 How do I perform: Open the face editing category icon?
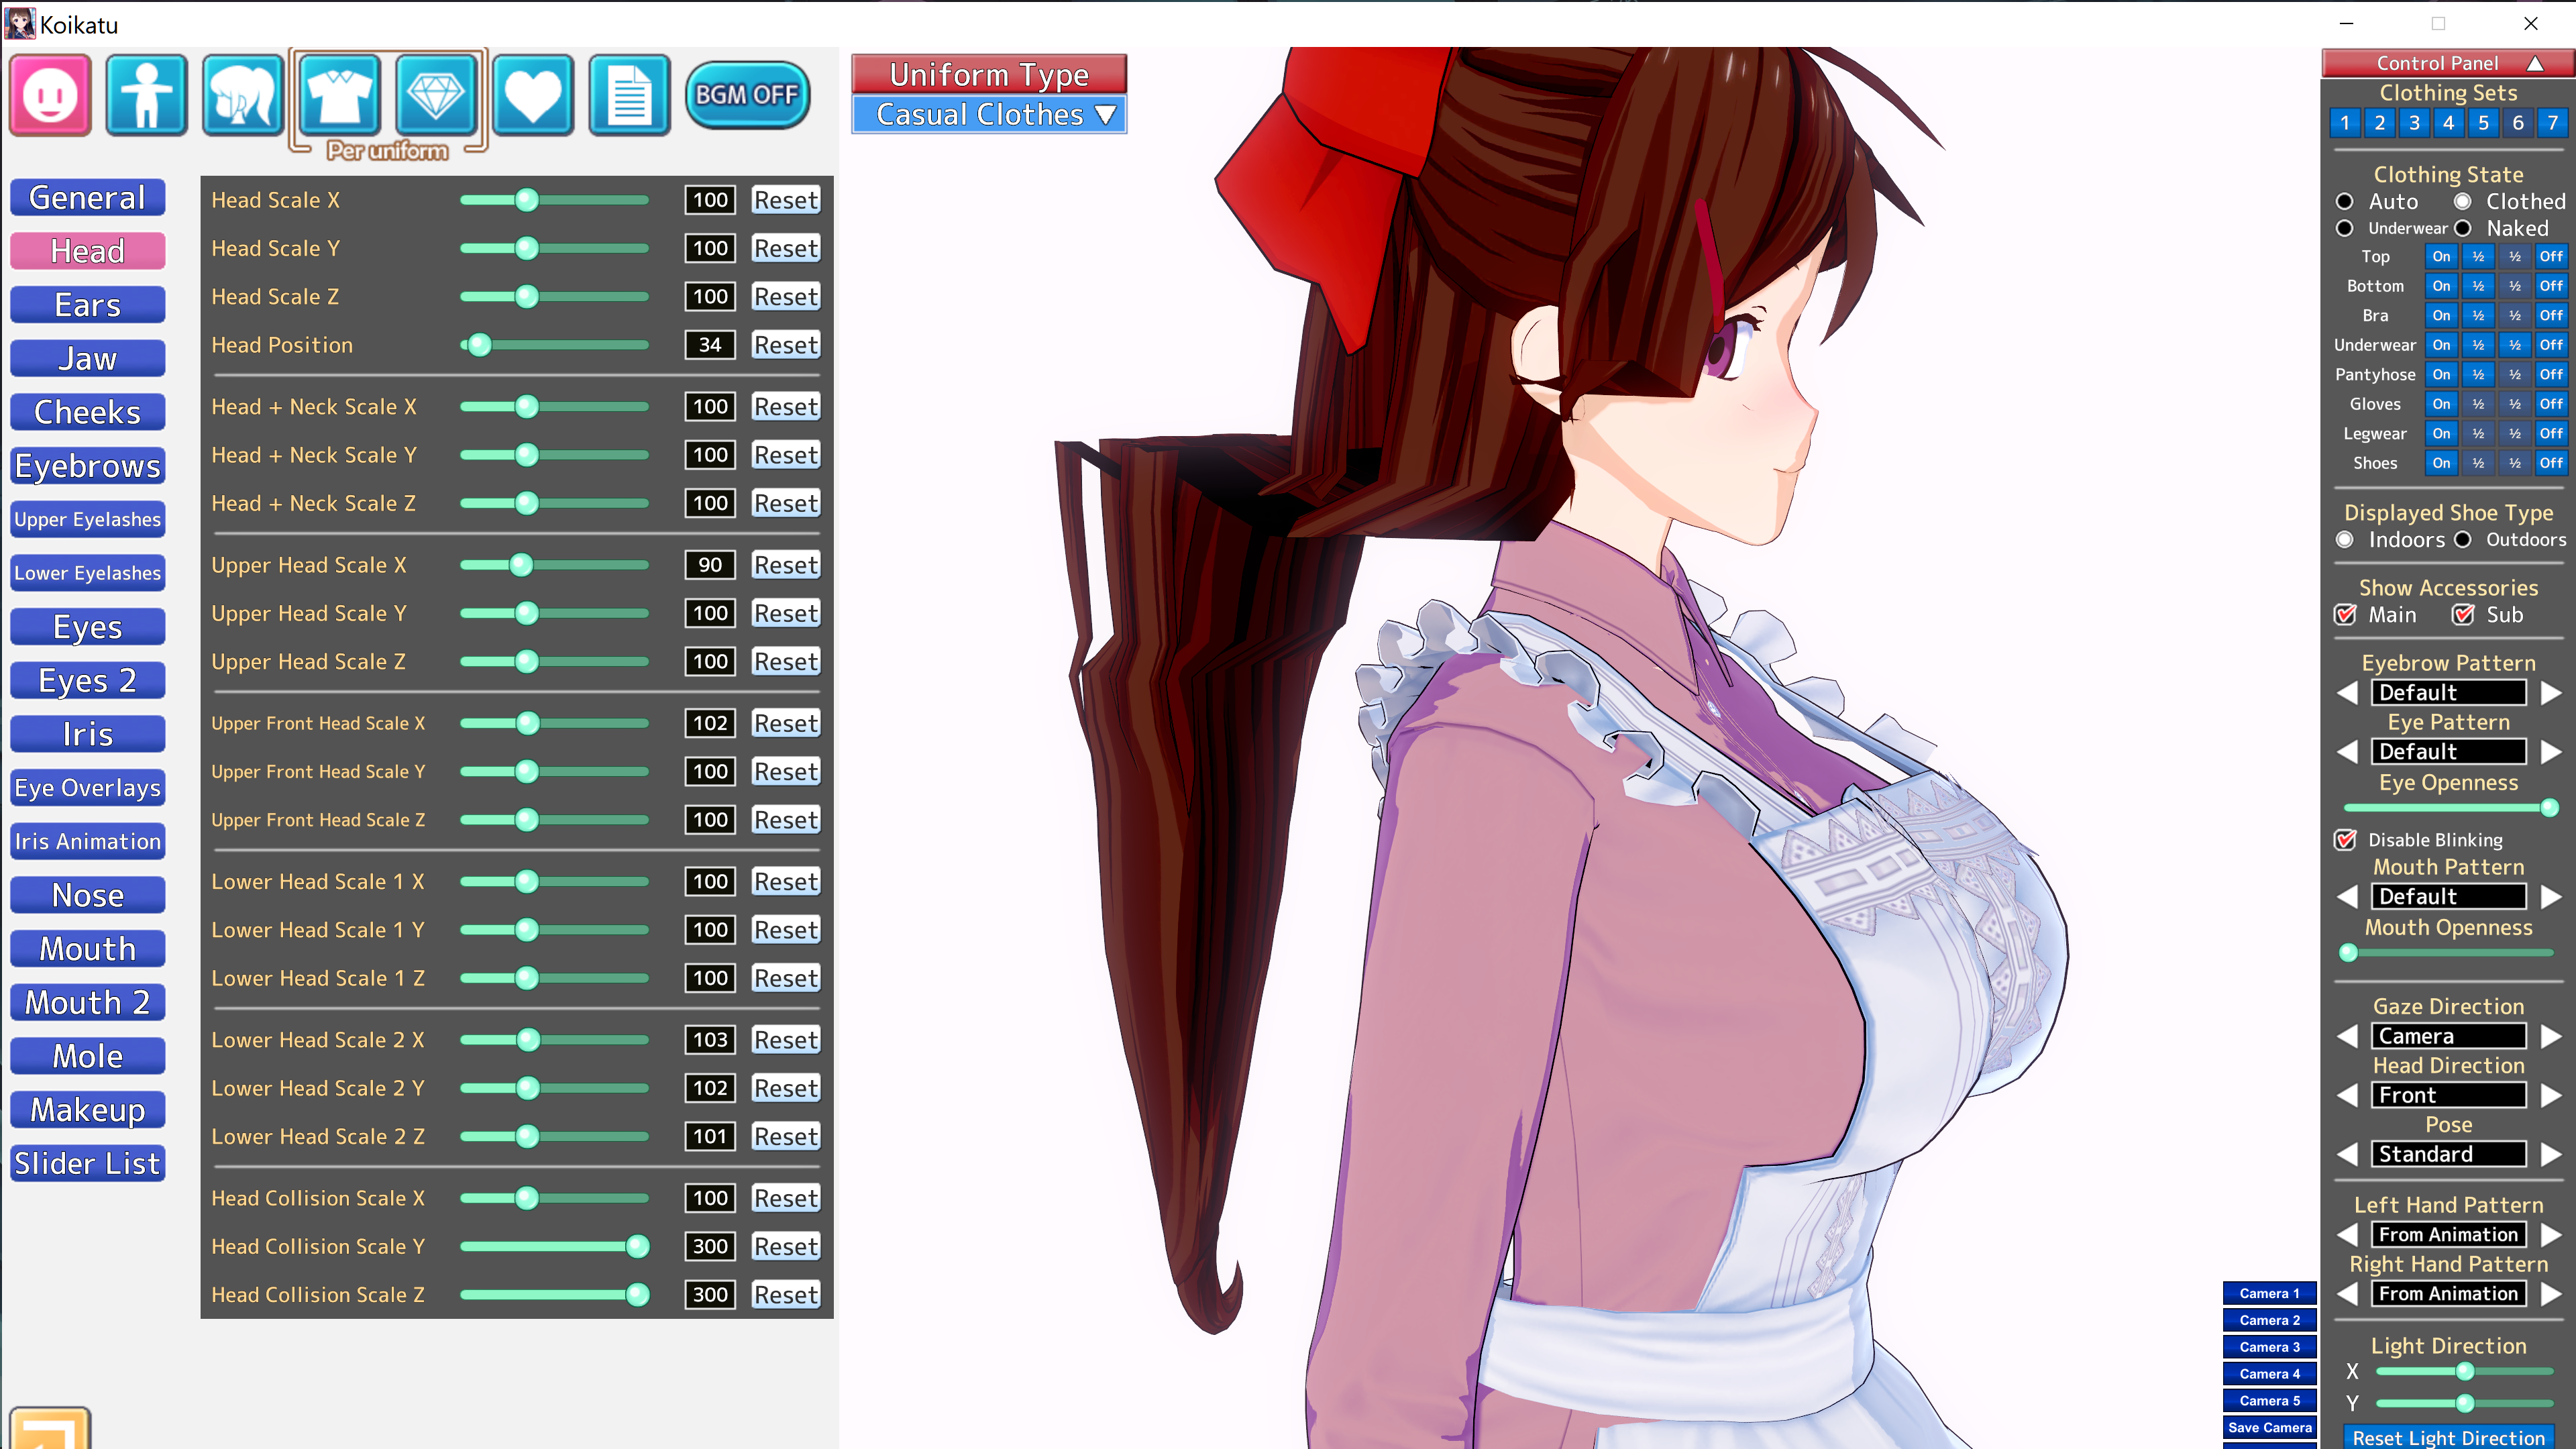click(x=50, y=95)
